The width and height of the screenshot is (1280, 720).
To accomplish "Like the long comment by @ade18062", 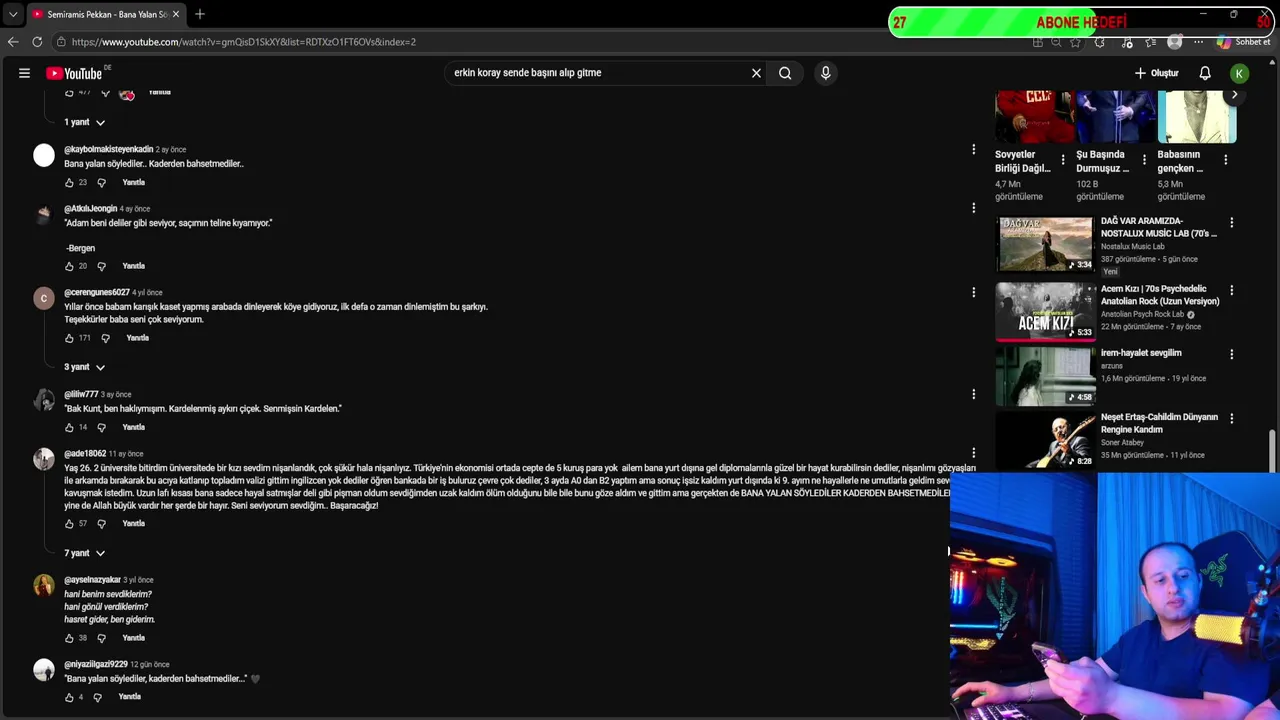I will pyautogui.click(x=69, y=524).
